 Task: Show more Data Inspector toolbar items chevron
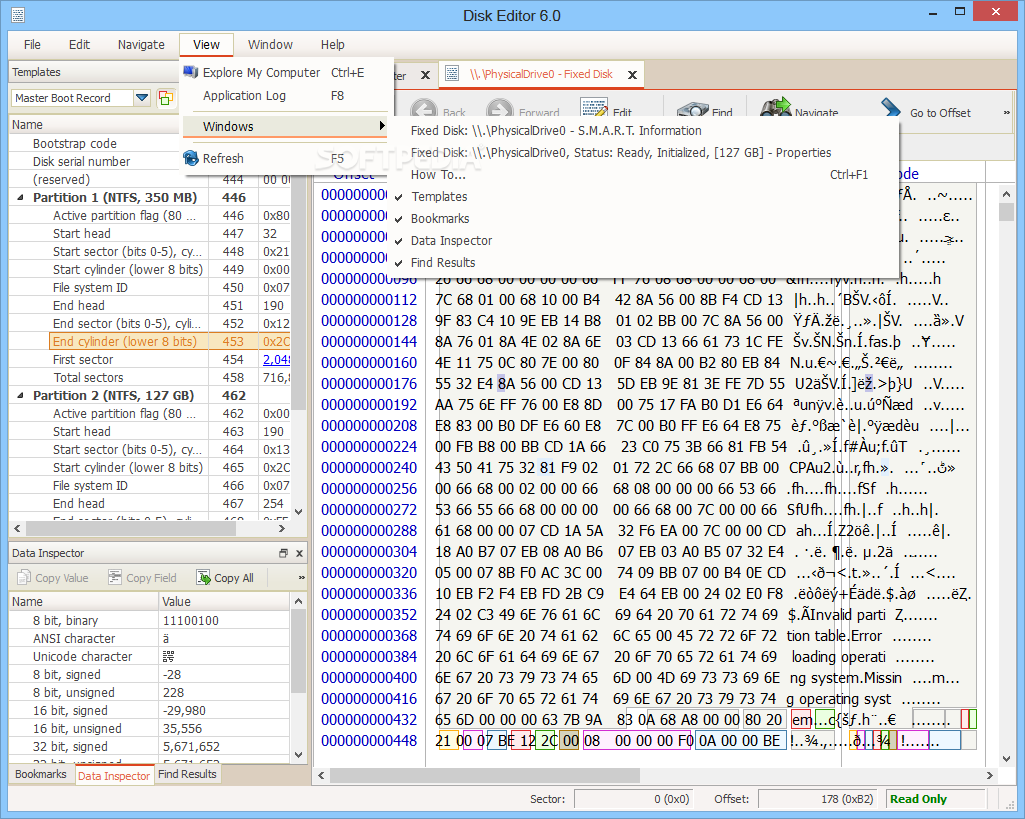[x=301, y=577]
